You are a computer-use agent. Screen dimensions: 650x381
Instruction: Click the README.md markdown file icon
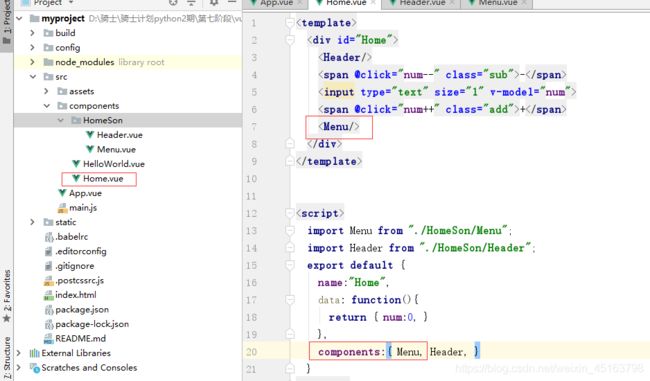click(x=49, y=338)
